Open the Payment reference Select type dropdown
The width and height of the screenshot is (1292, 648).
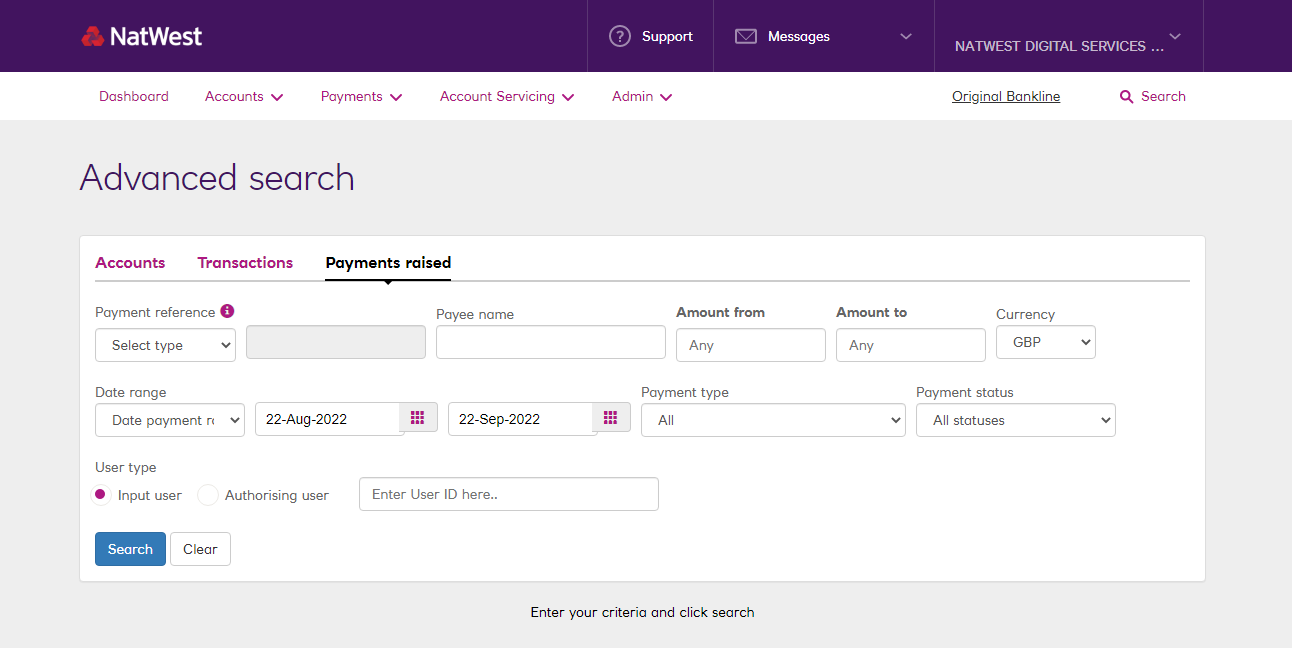(x=165, y=345)
